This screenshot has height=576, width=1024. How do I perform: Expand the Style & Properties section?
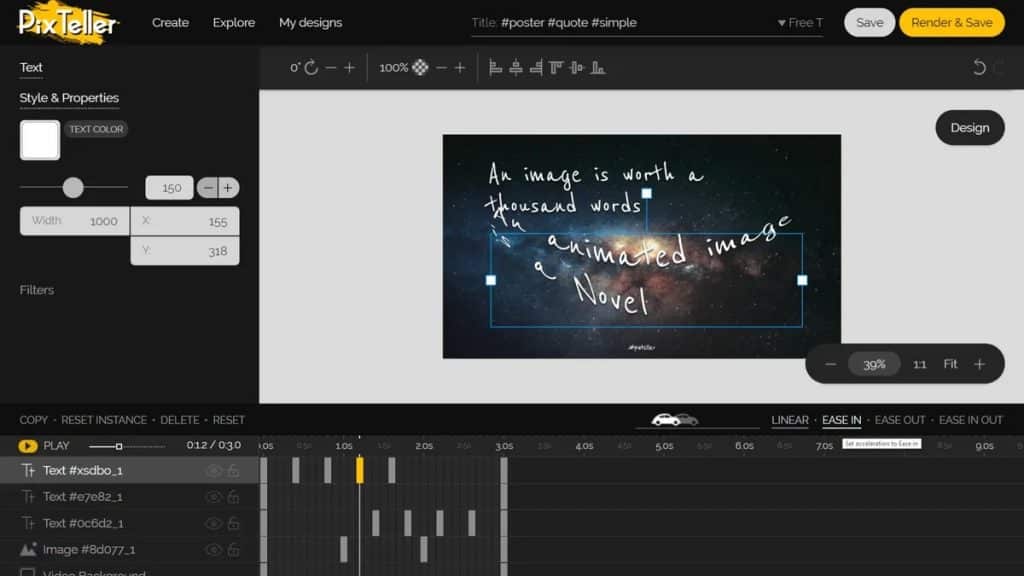tap(69, 98)
